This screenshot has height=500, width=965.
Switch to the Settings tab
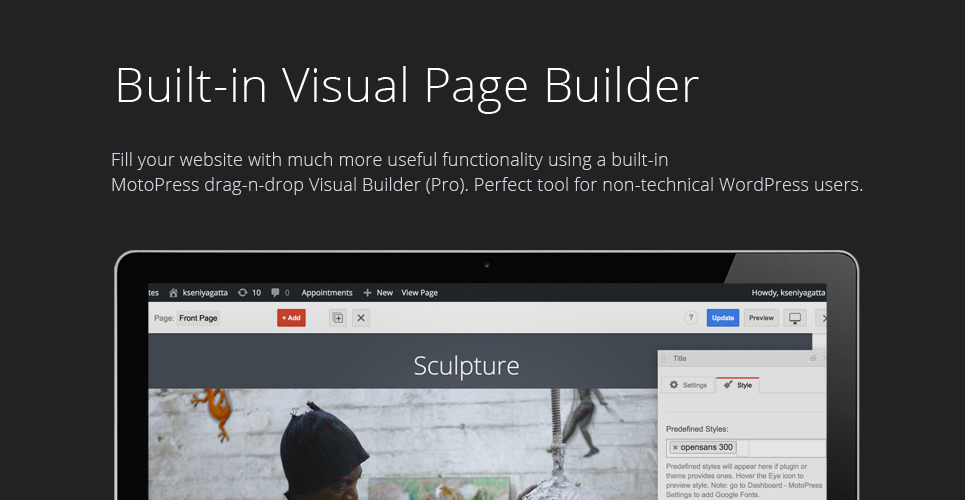point(688,385)
